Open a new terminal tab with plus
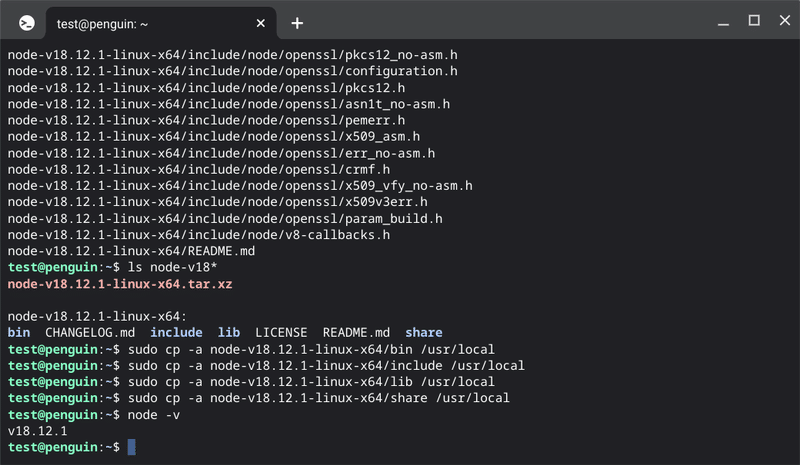Screen dimensions: 800x465 (297, 23)
